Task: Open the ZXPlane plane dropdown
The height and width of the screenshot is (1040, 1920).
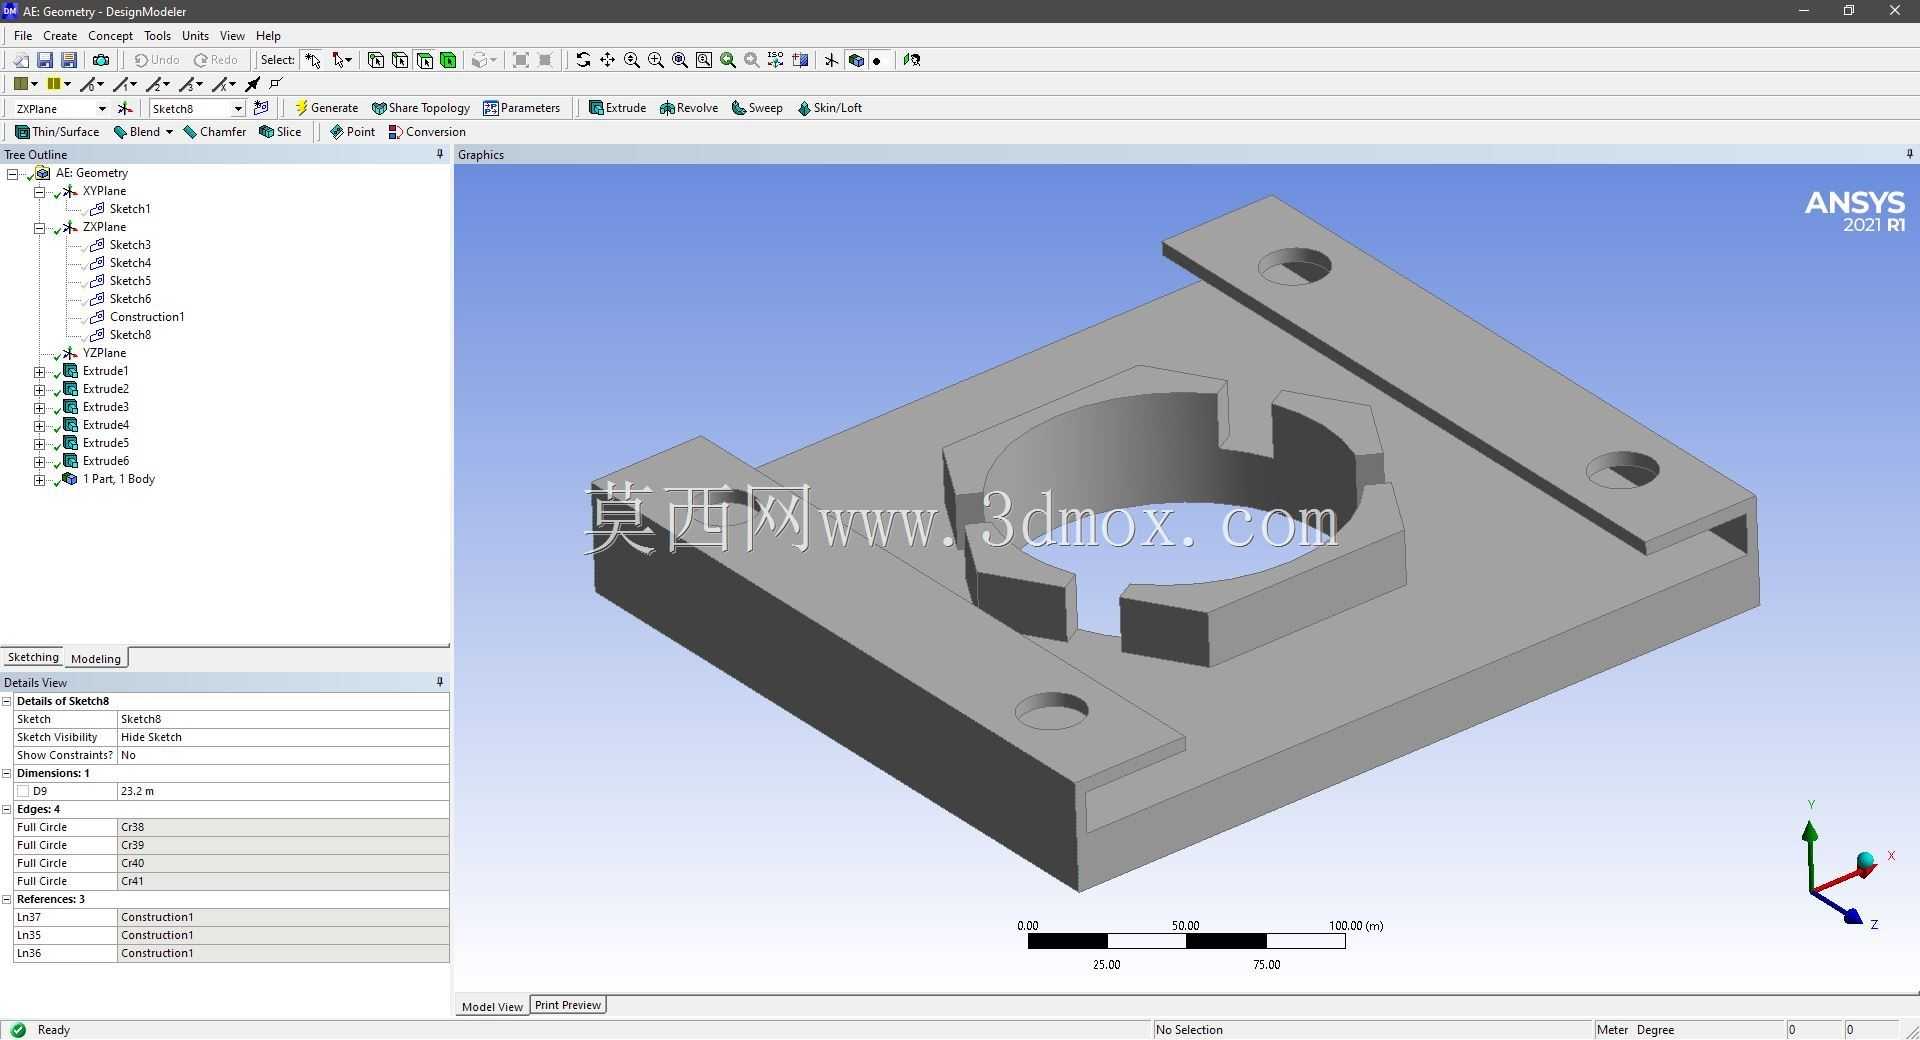Action: pos(102,108)
